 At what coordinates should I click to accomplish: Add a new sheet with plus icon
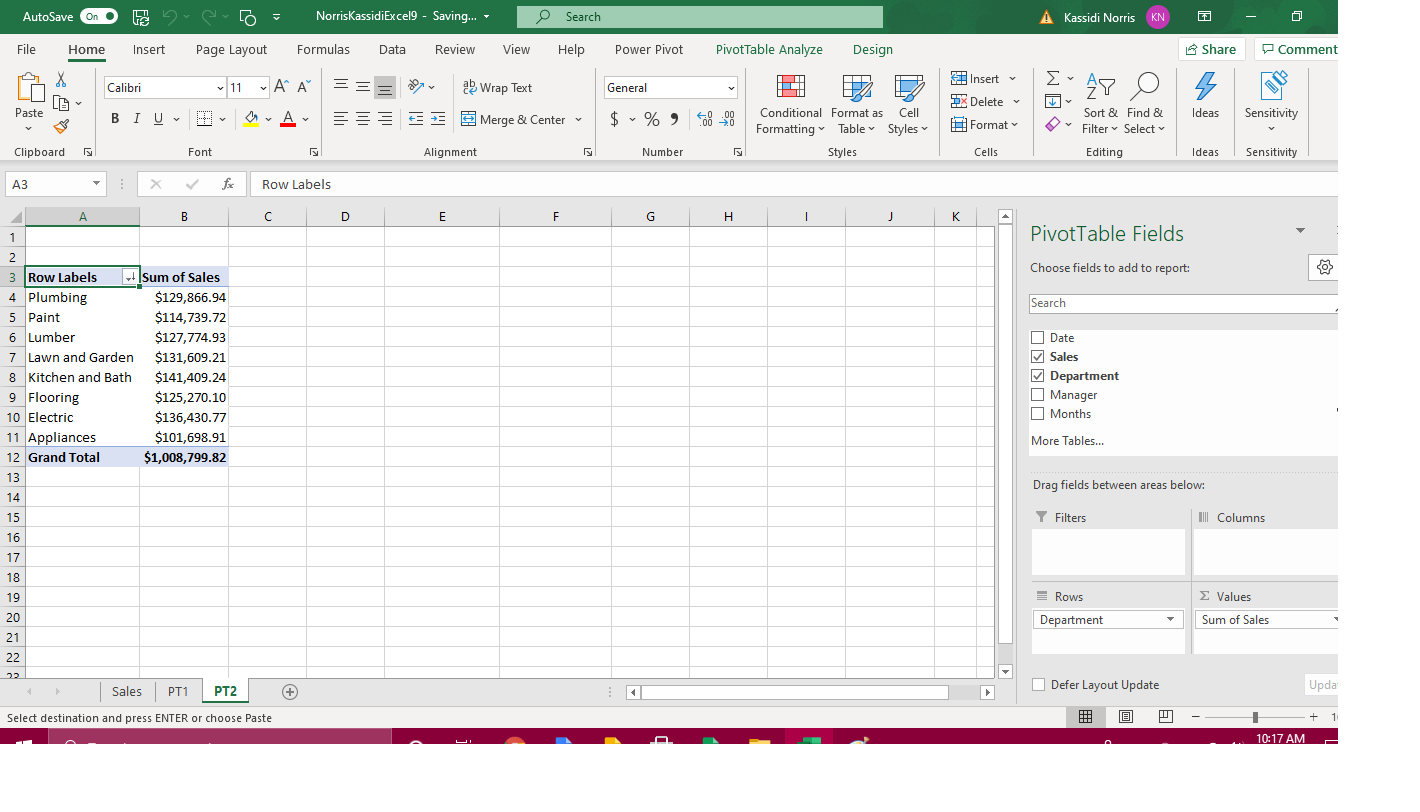point(290,692)
